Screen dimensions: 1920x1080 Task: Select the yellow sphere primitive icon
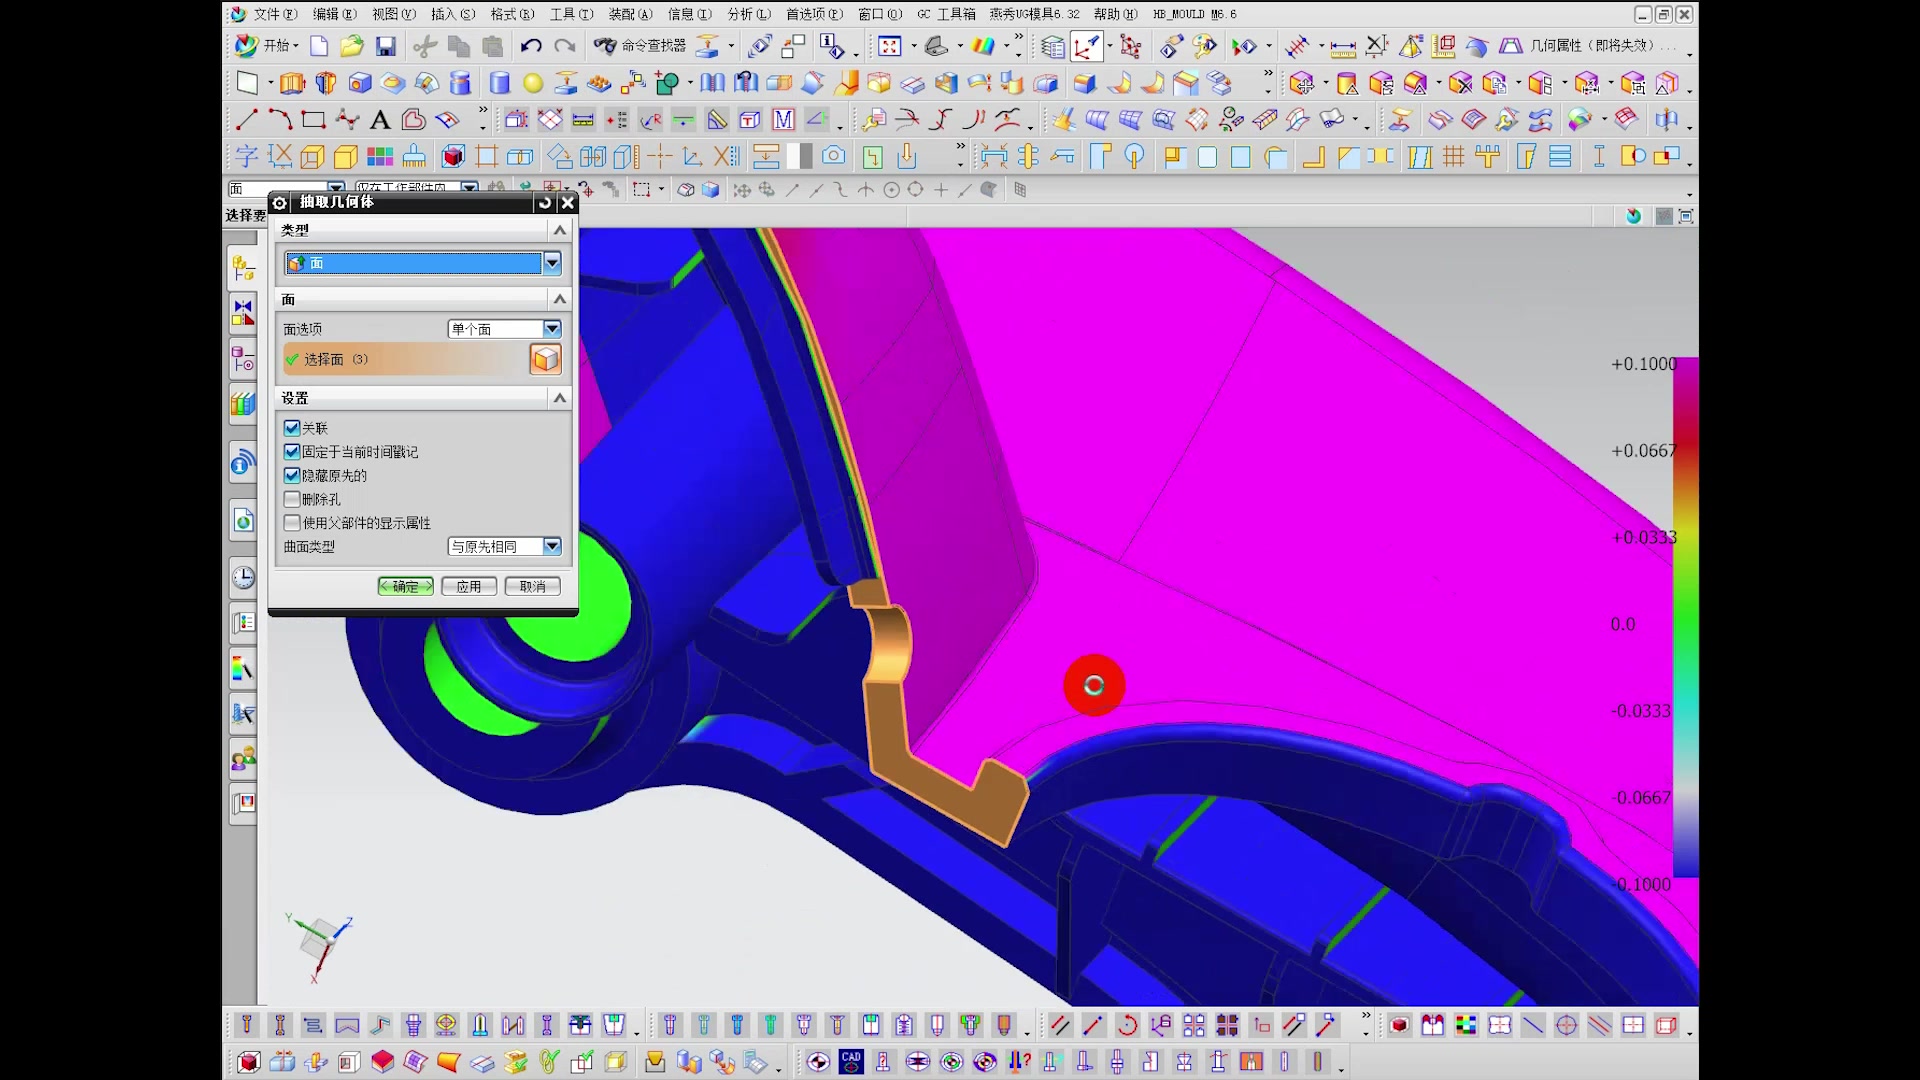tap(533, 83)
